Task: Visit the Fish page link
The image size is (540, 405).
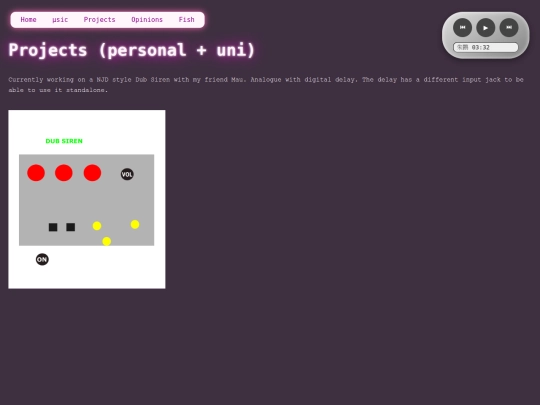Action: [186, 20]
